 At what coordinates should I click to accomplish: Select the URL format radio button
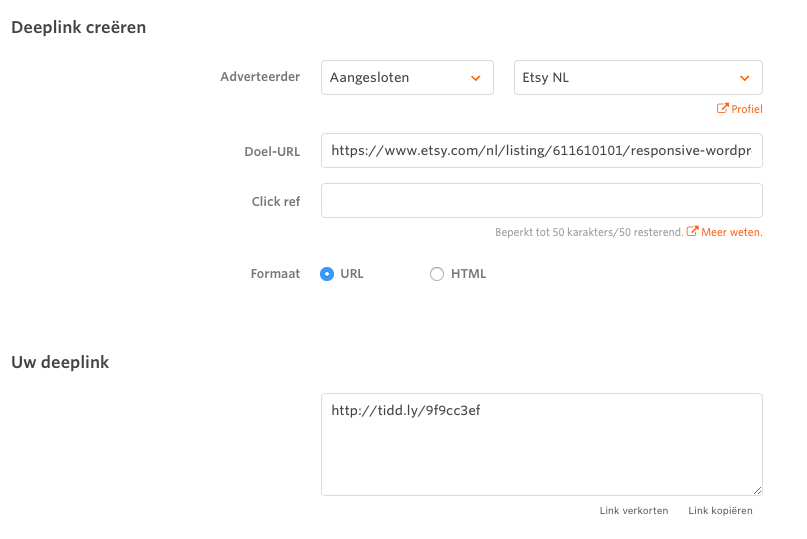click(x=326, y=274)
